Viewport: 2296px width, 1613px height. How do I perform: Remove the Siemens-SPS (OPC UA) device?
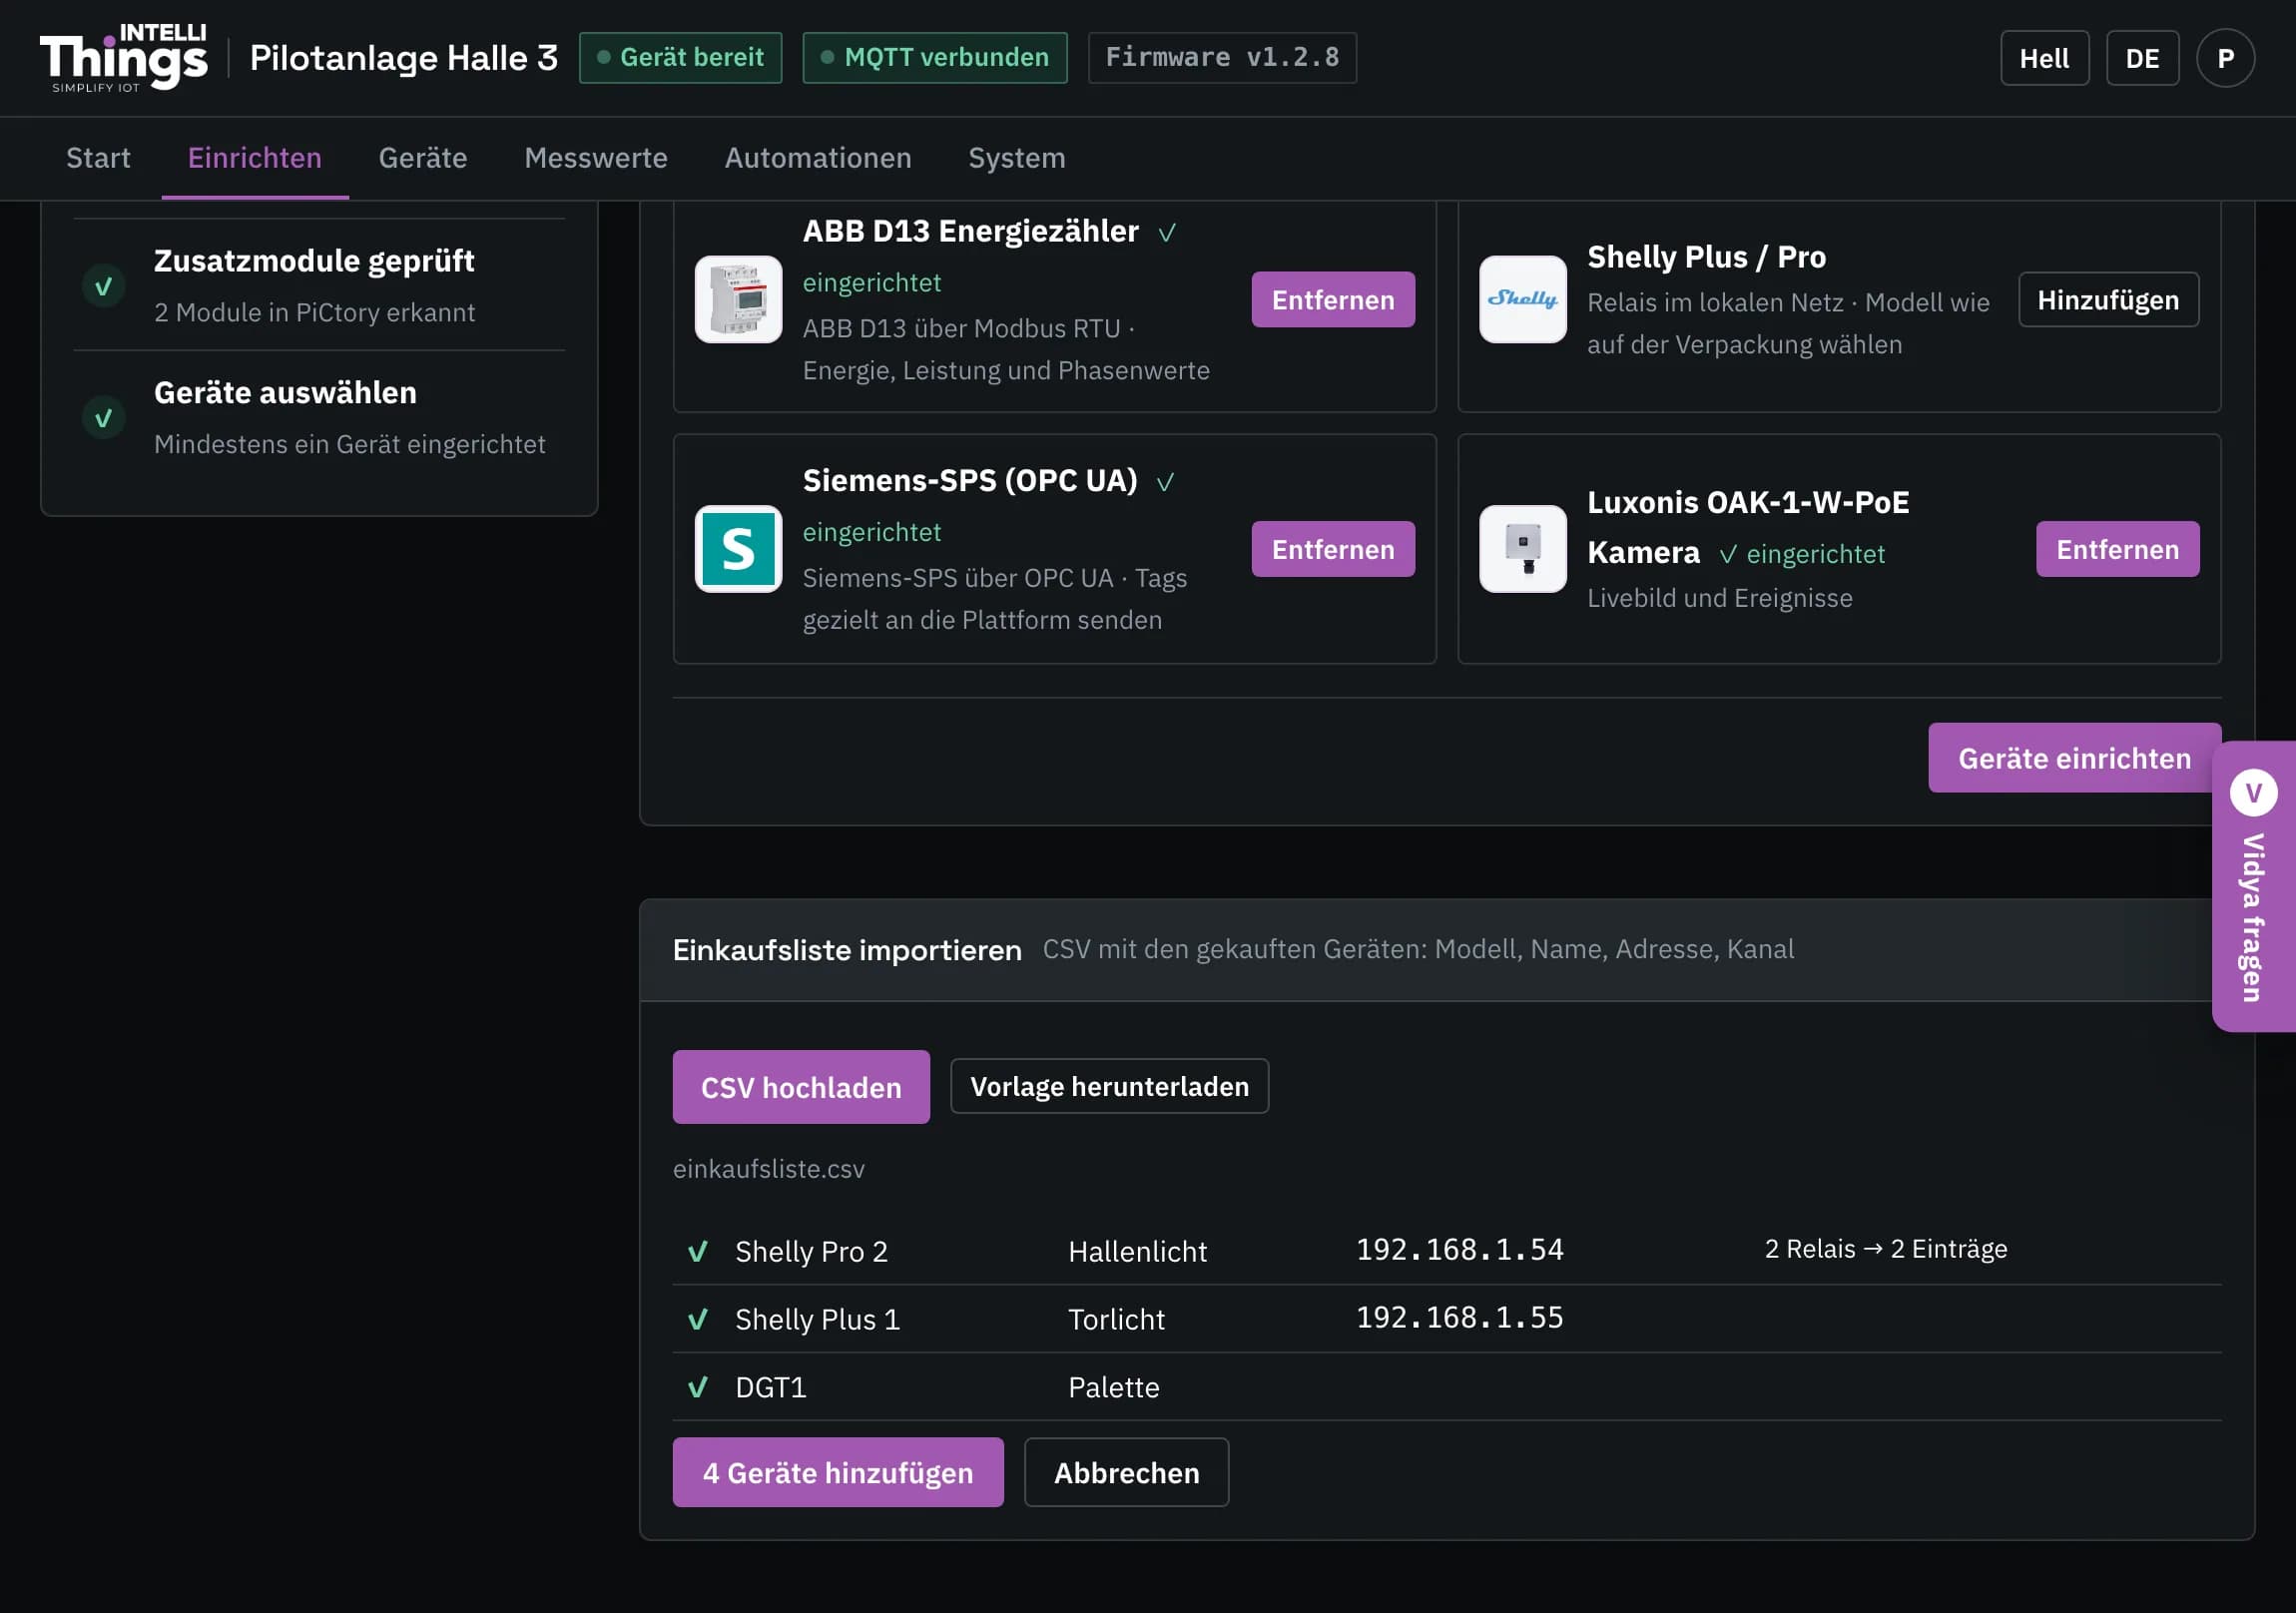(1333, 549)
